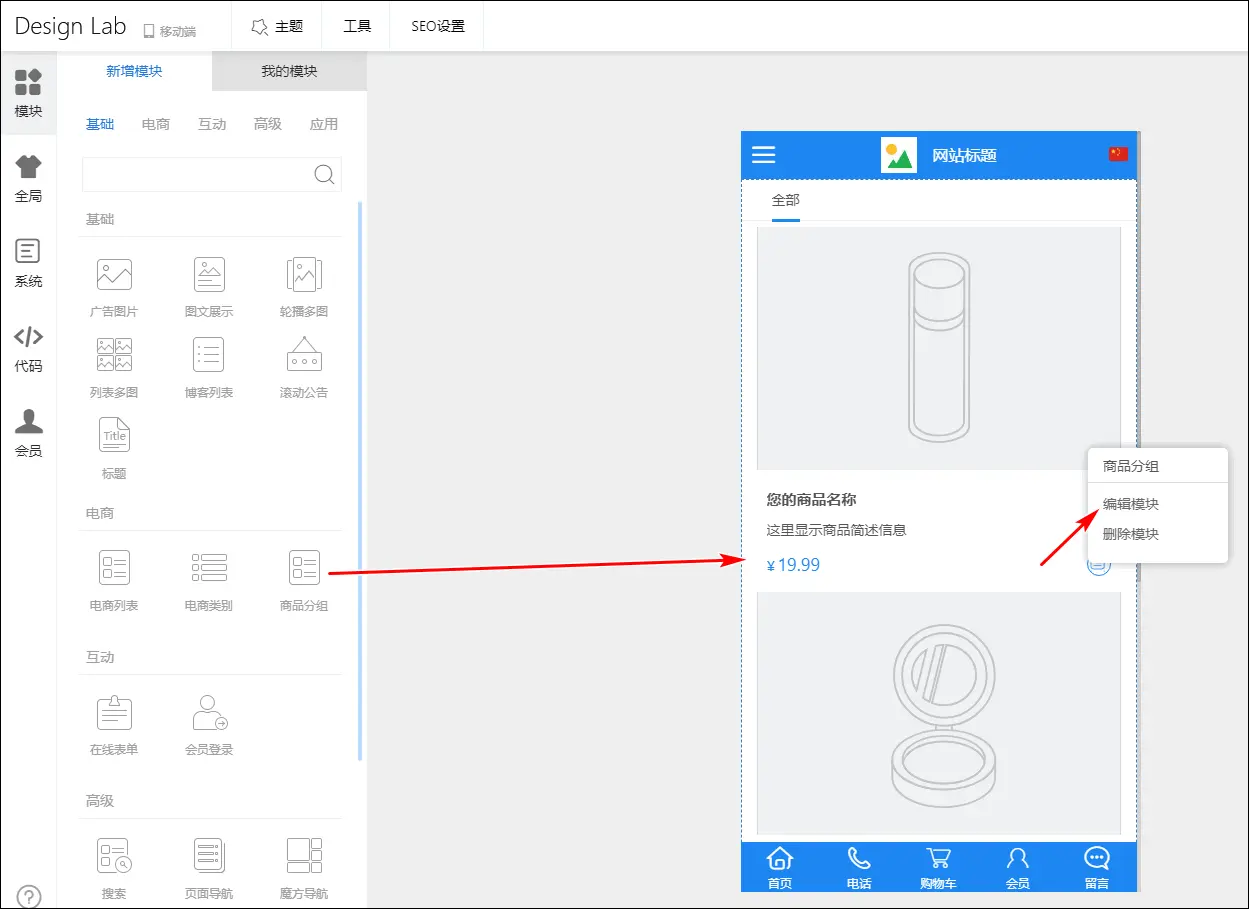
Task: Open the 主题 theme menu
Action: coord(277,26)
